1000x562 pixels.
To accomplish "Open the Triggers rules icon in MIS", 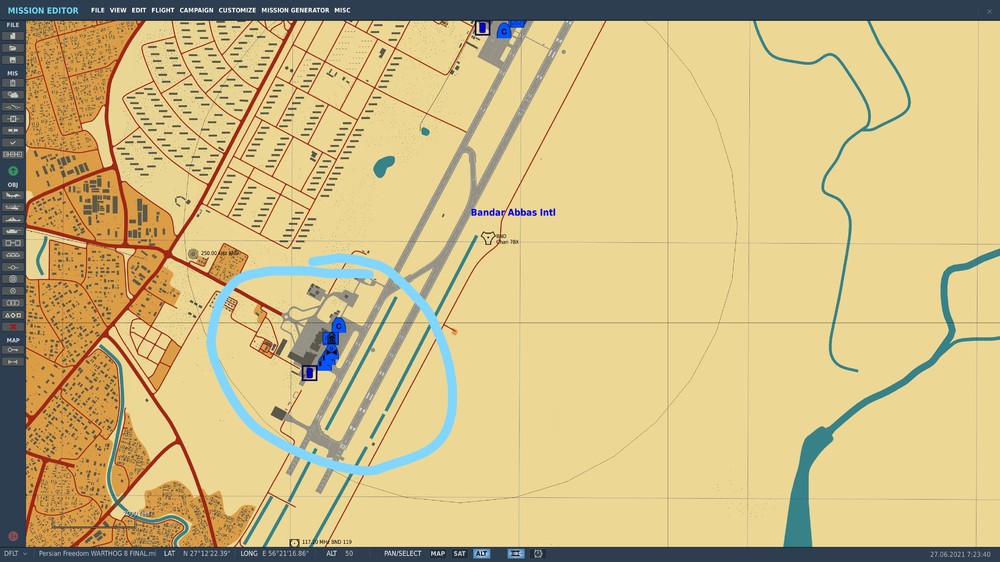I will tap(13, 107).
